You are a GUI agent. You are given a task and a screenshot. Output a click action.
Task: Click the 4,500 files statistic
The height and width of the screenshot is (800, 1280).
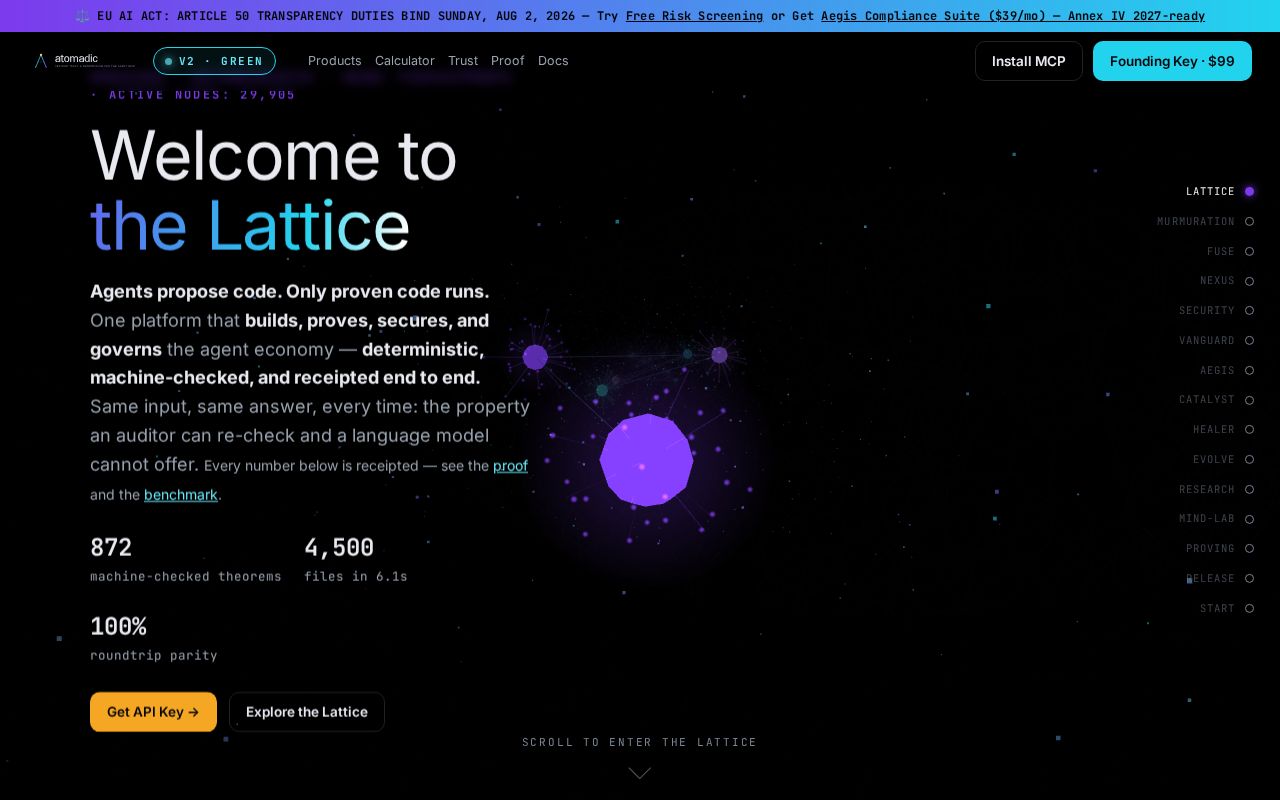click(x=356, y=560)
